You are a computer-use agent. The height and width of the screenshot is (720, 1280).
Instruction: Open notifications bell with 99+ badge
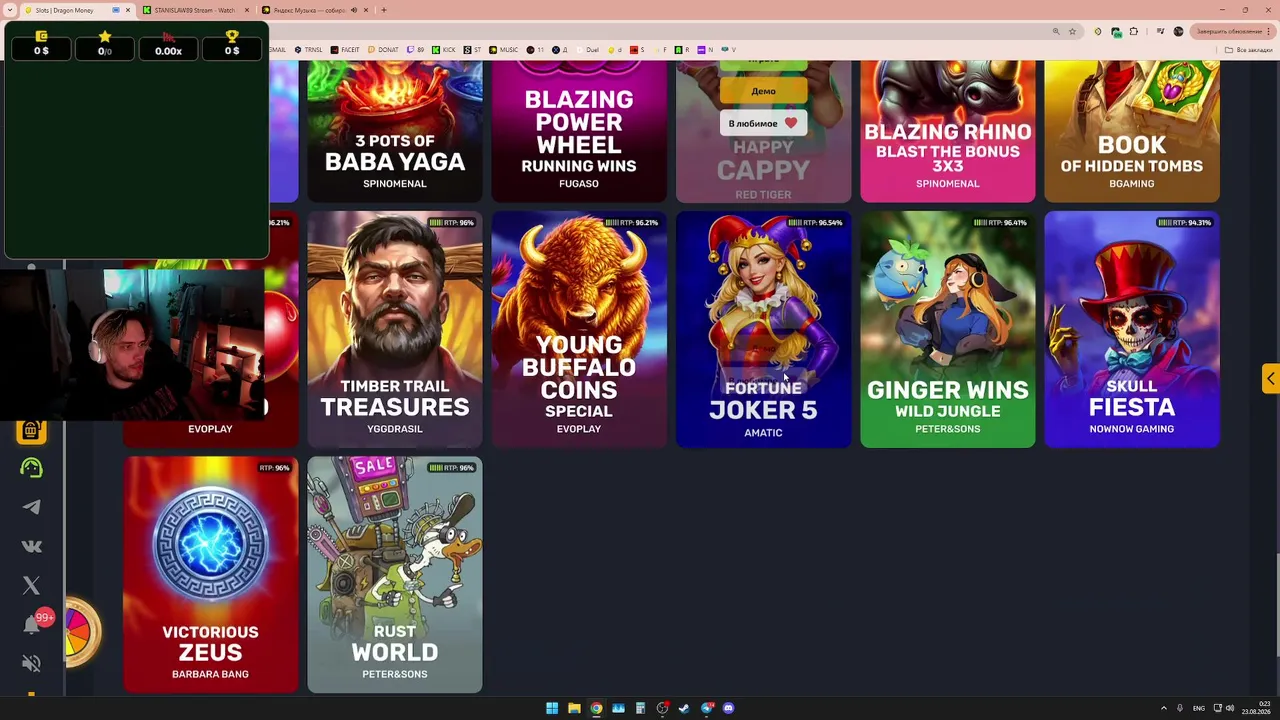click(x=33, y=624)
